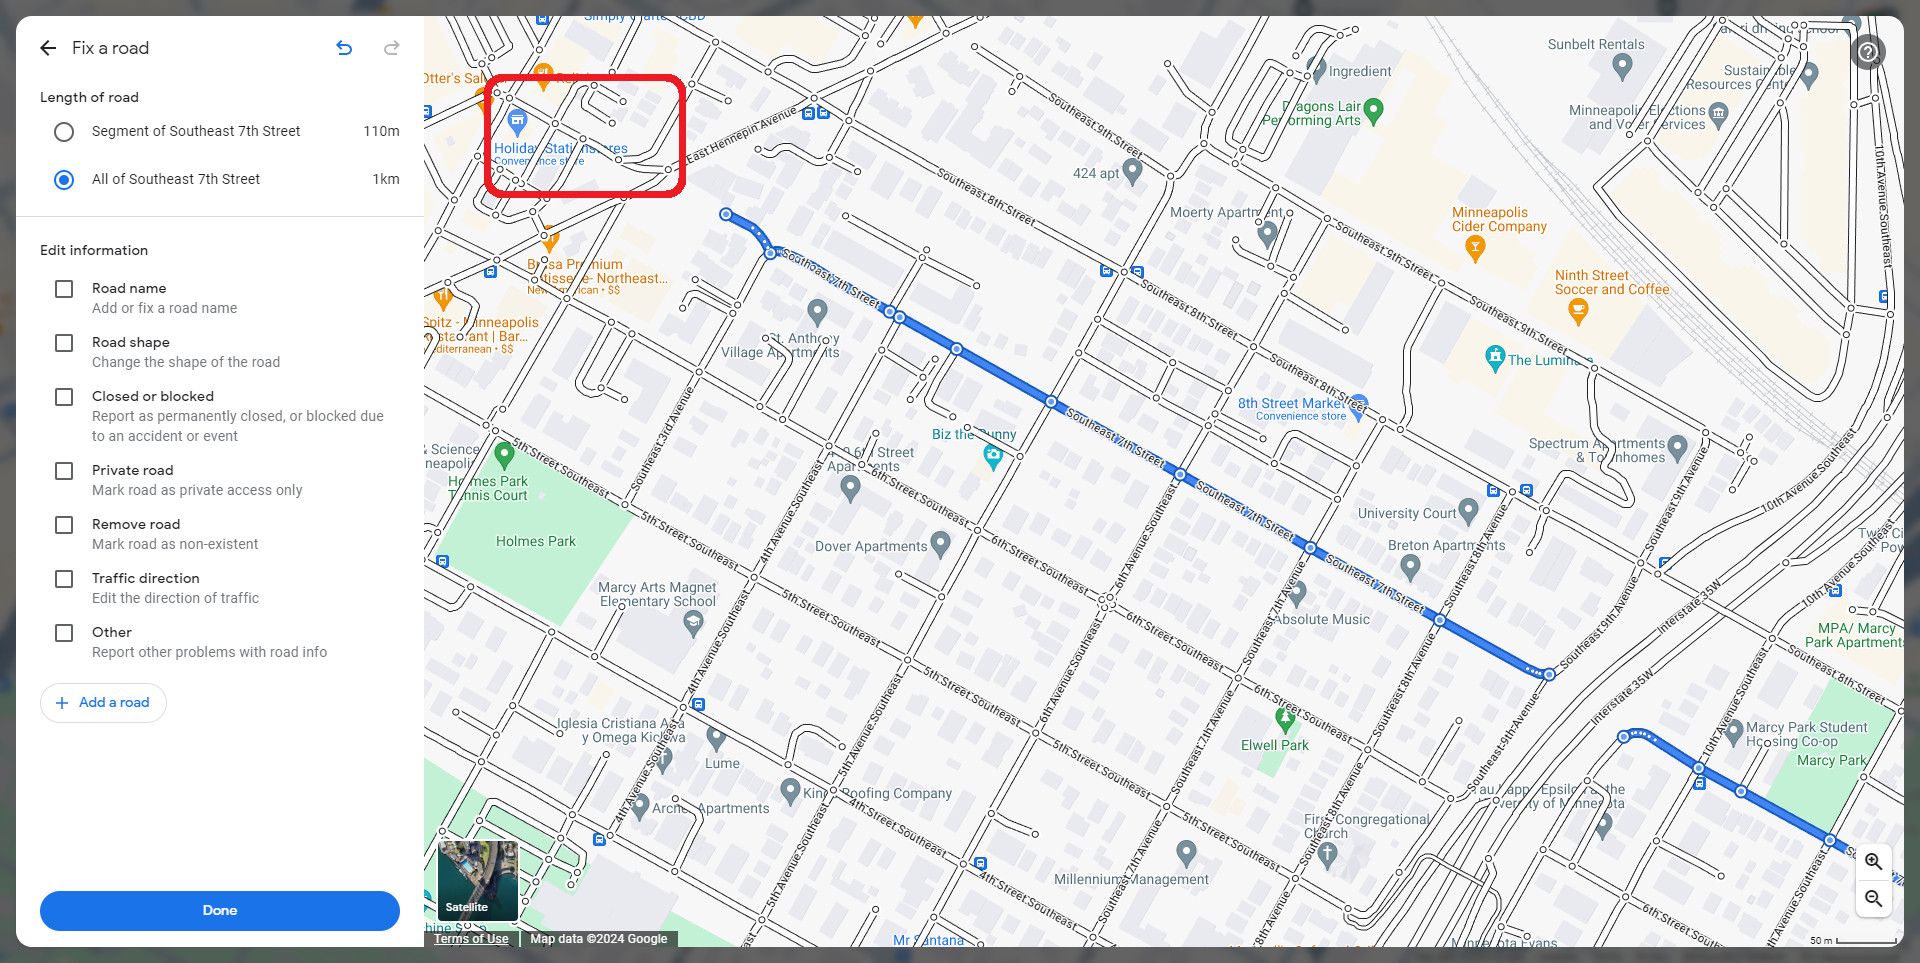Open the Terms of Use link

(x=471, y=939)
